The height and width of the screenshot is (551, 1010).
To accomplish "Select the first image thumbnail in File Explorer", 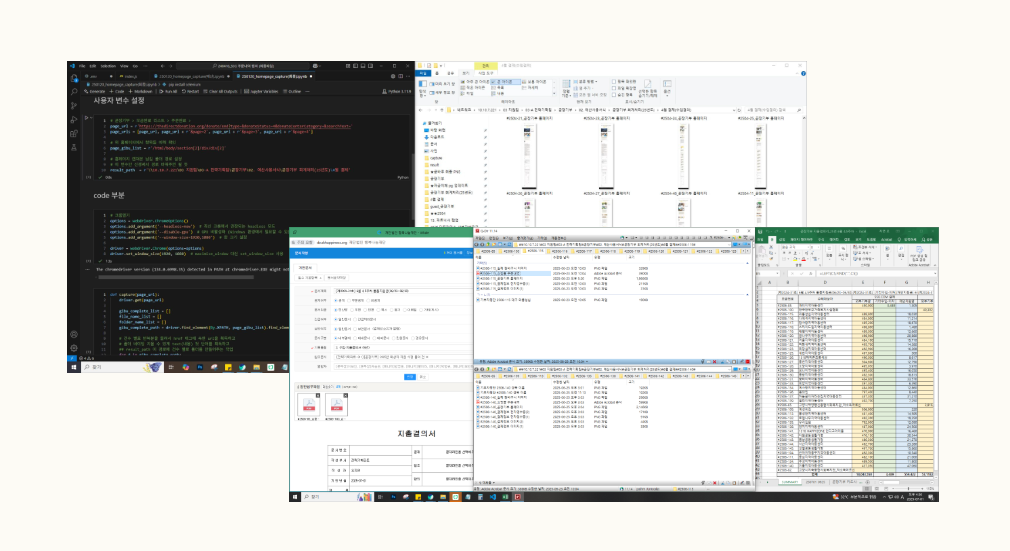I will (x=529, y=155).
